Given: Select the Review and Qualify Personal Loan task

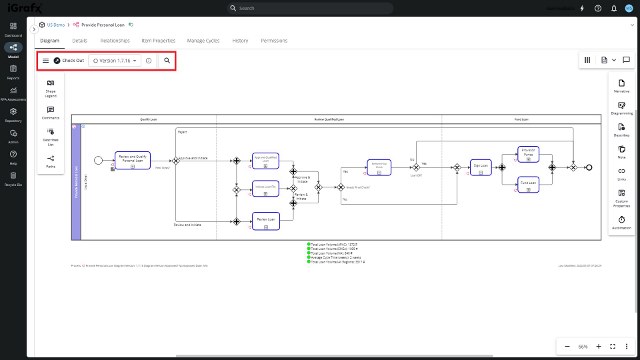Looking at the screenshot, I should coord(133,160).
